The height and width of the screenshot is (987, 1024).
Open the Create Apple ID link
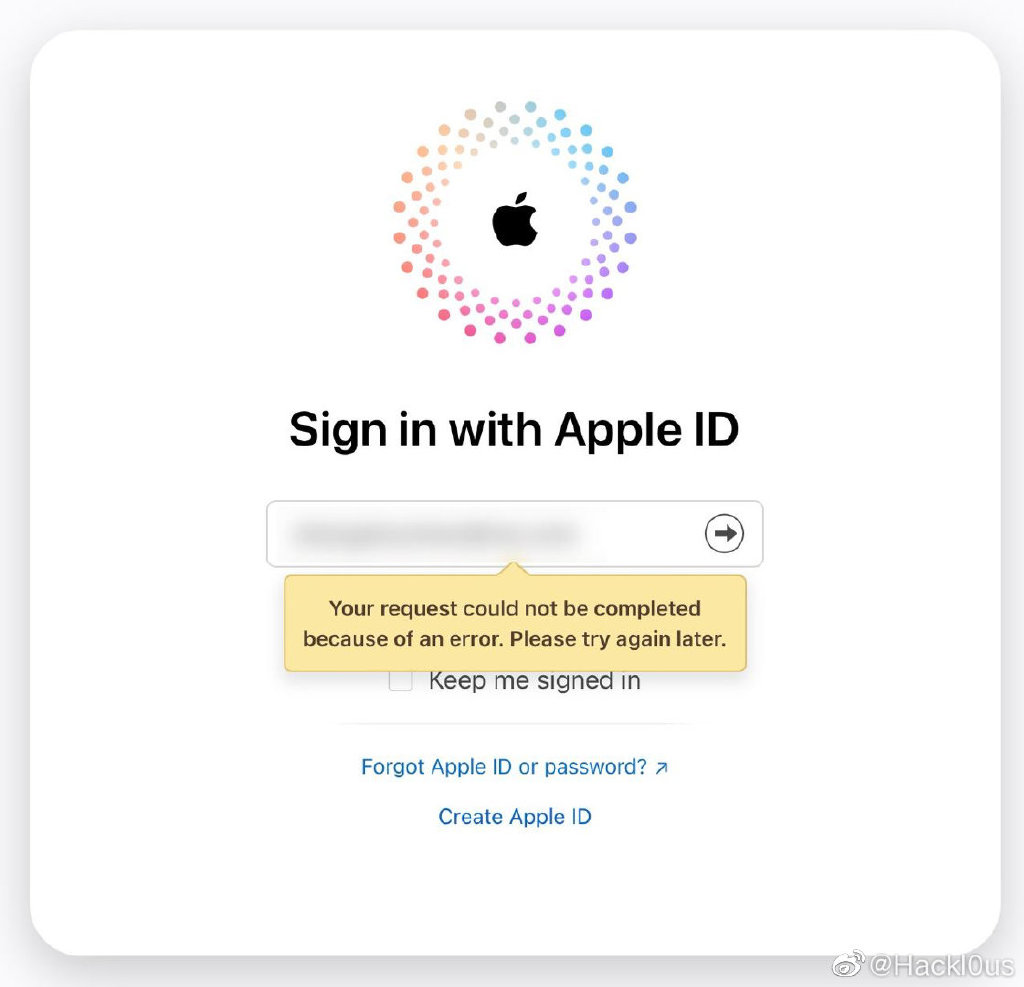515,817
